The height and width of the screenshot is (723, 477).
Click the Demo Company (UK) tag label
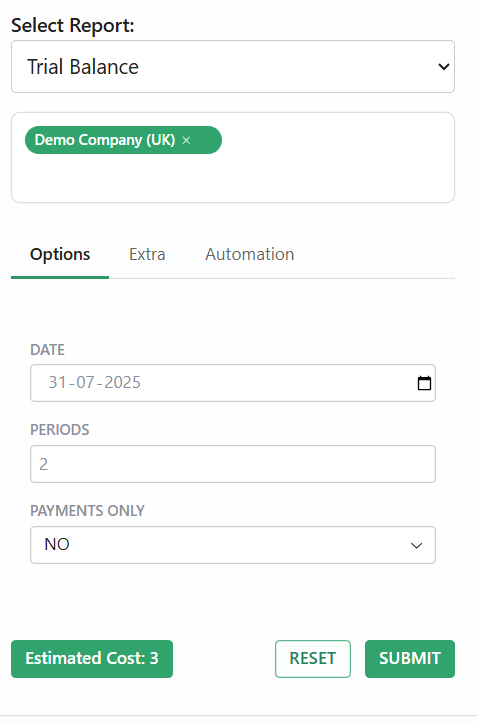pos(105,140)
